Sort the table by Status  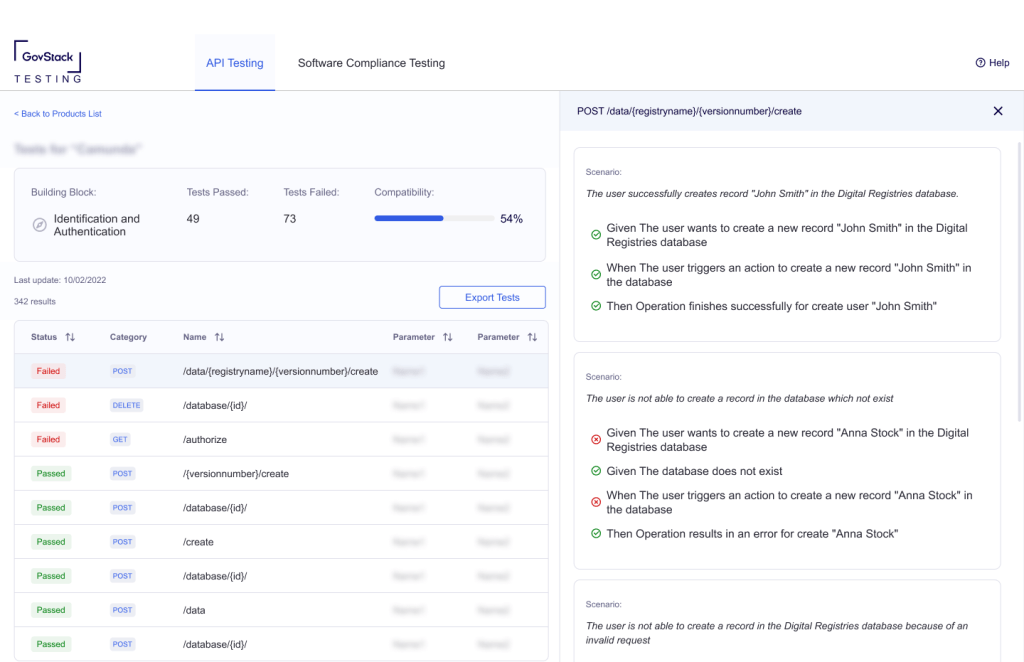(70, 337)
